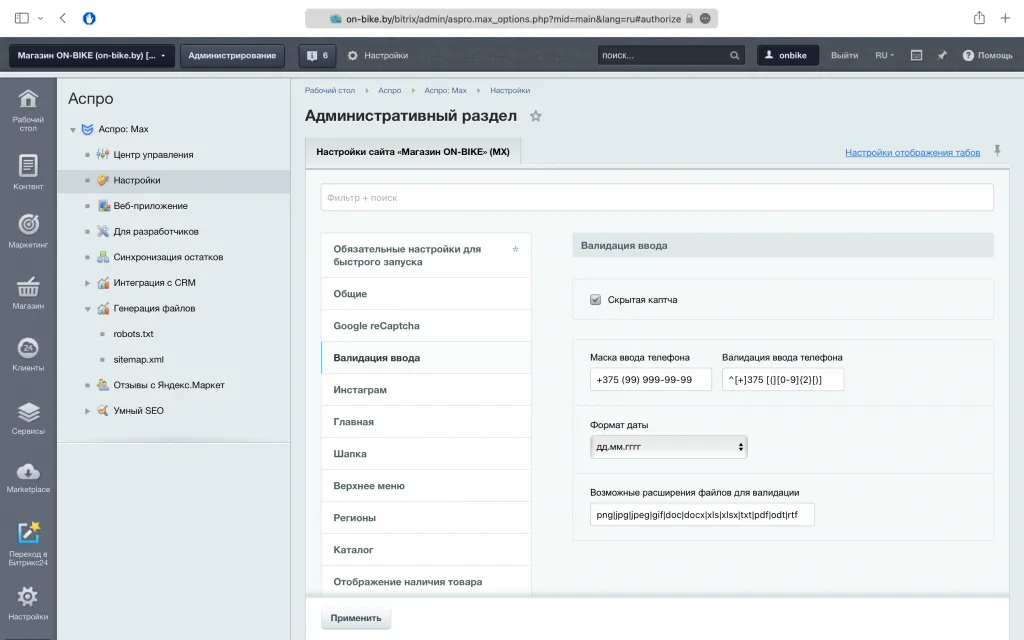Switch to the Администрирование tab

tap(232, 56)
